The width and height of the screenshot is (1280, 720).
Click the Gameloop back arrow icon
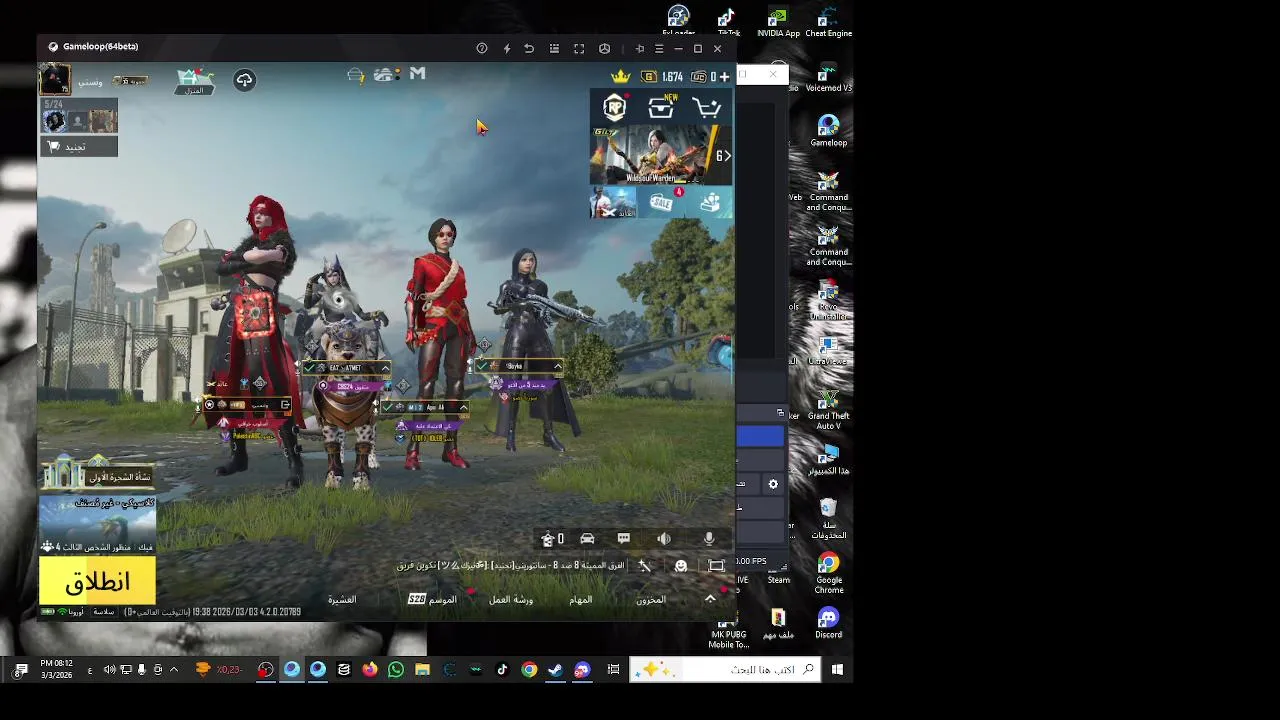(529, 48)
